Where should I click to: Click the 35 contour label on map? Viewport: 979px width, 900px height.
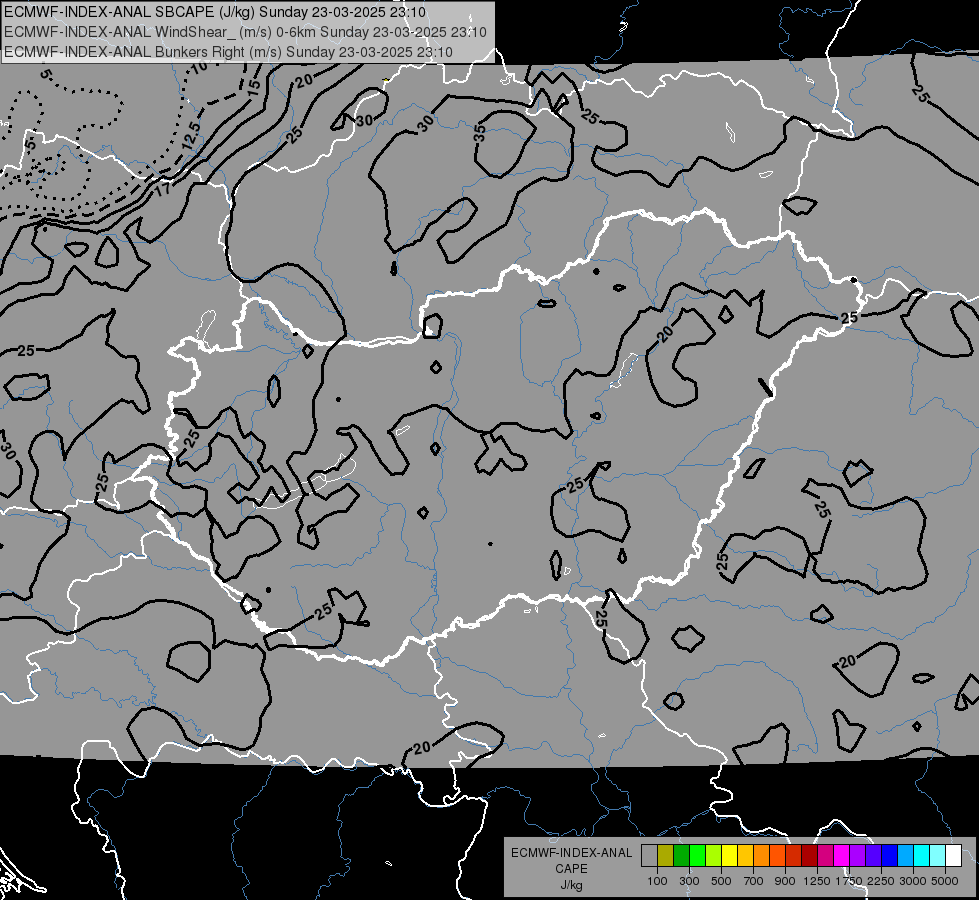coord(479,132)
